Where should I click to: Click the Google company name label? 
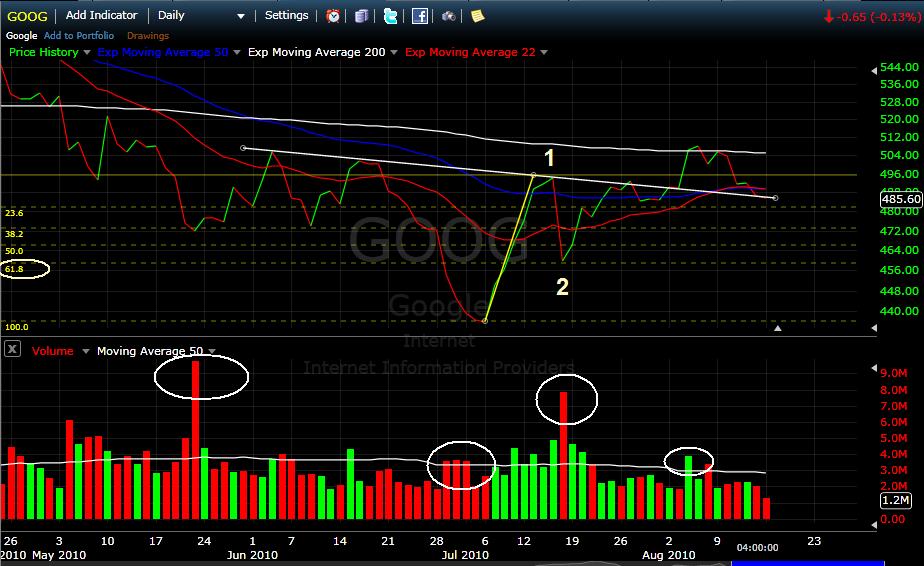pos(21,35)
